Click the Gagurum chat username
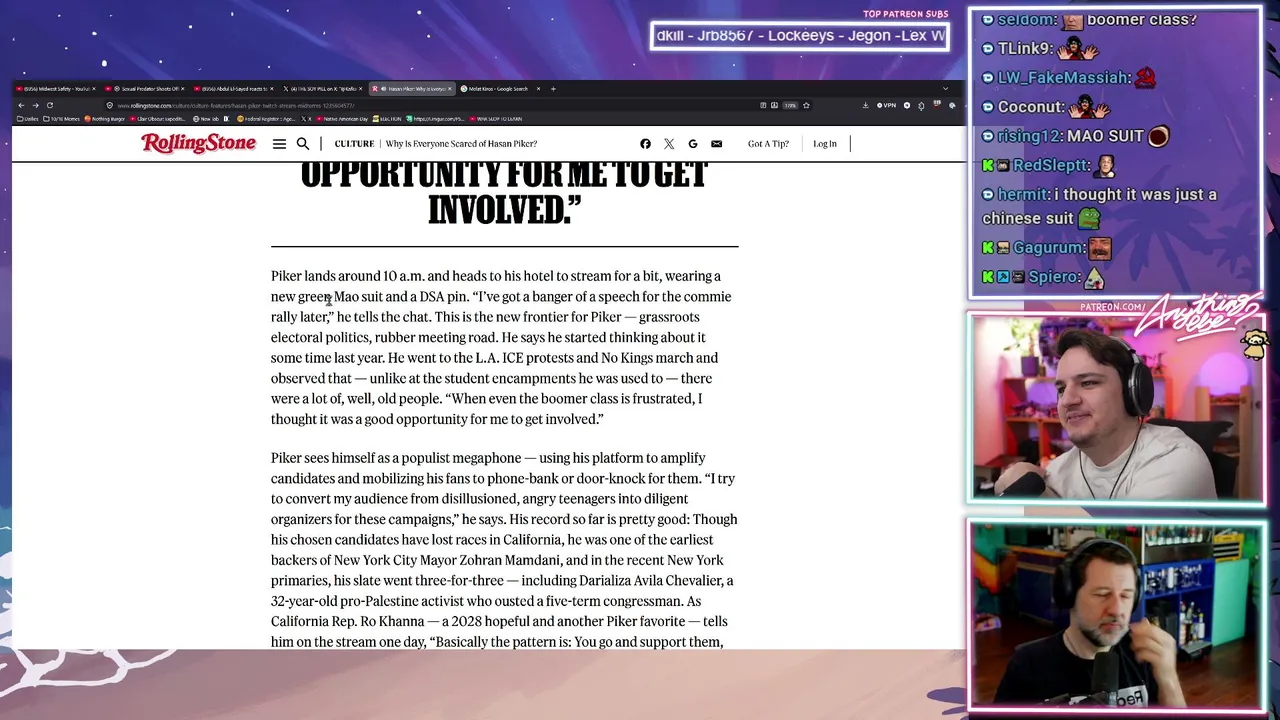The height and width of the screenshot is (720, 1280). 1048,247
